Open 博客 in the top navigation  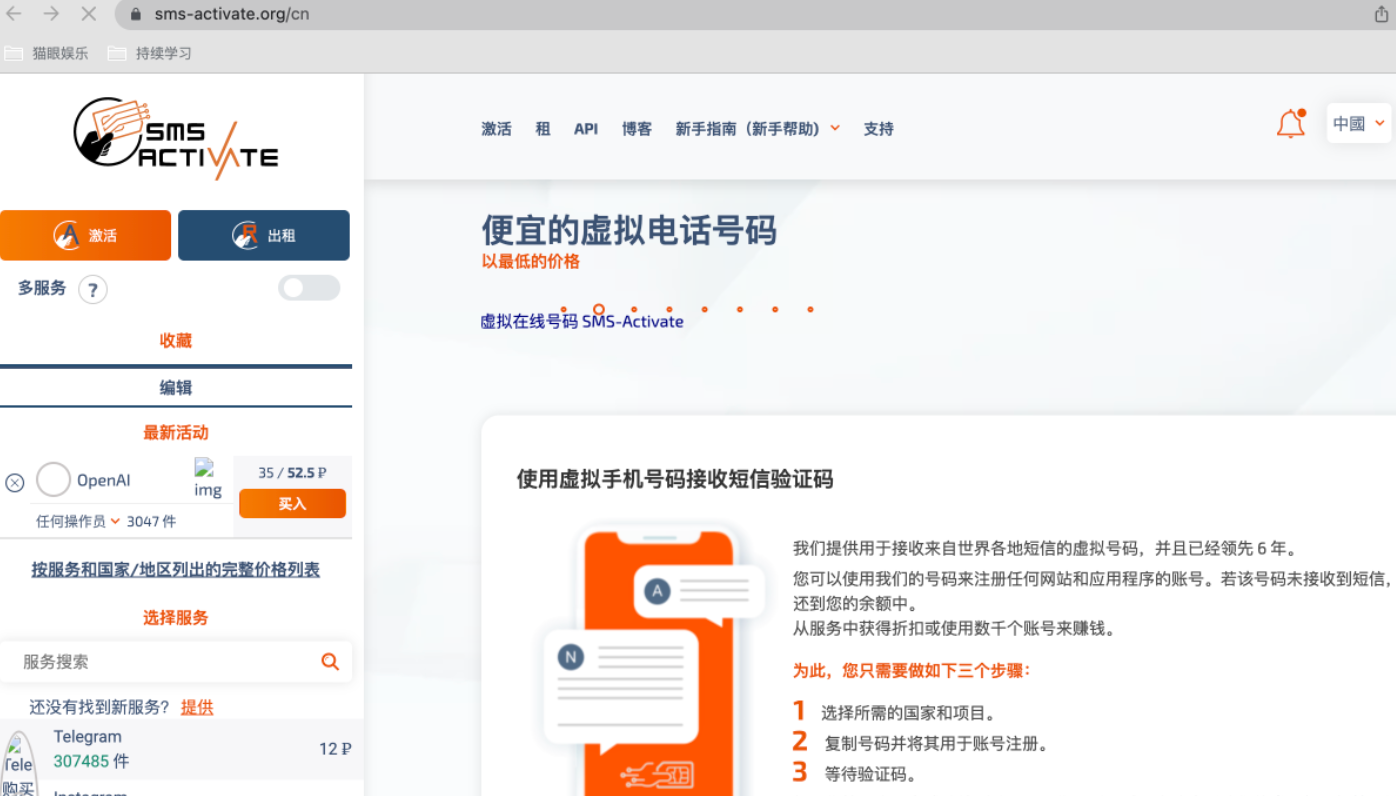coord(637,128)
